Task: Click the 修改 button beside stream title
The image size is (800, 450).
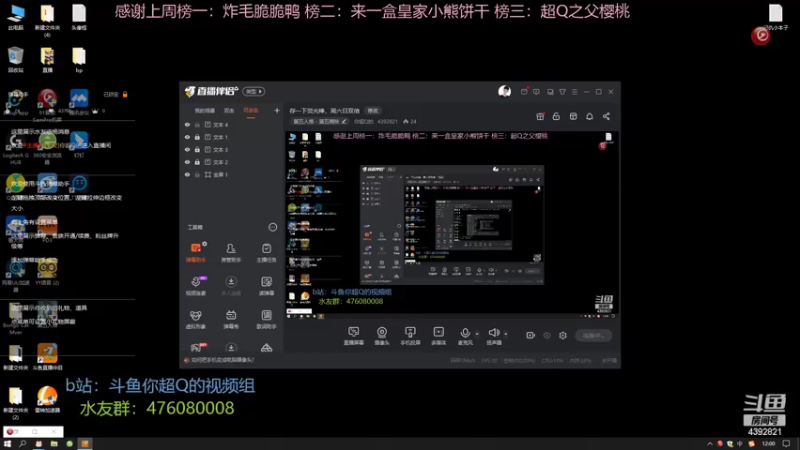Action: point(373,111)
